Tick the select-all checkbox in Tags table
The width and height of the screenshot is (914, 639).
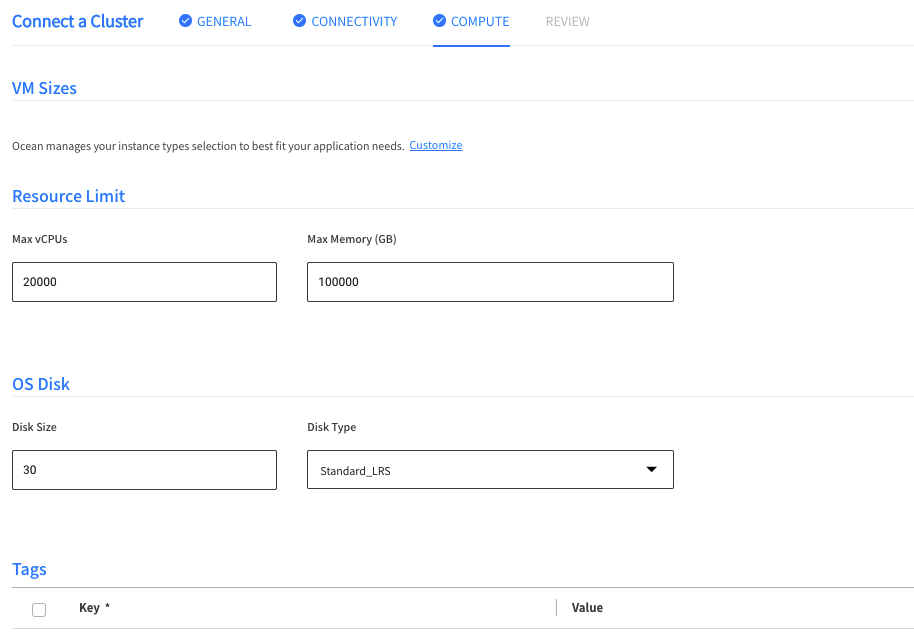tap(39, 609)
